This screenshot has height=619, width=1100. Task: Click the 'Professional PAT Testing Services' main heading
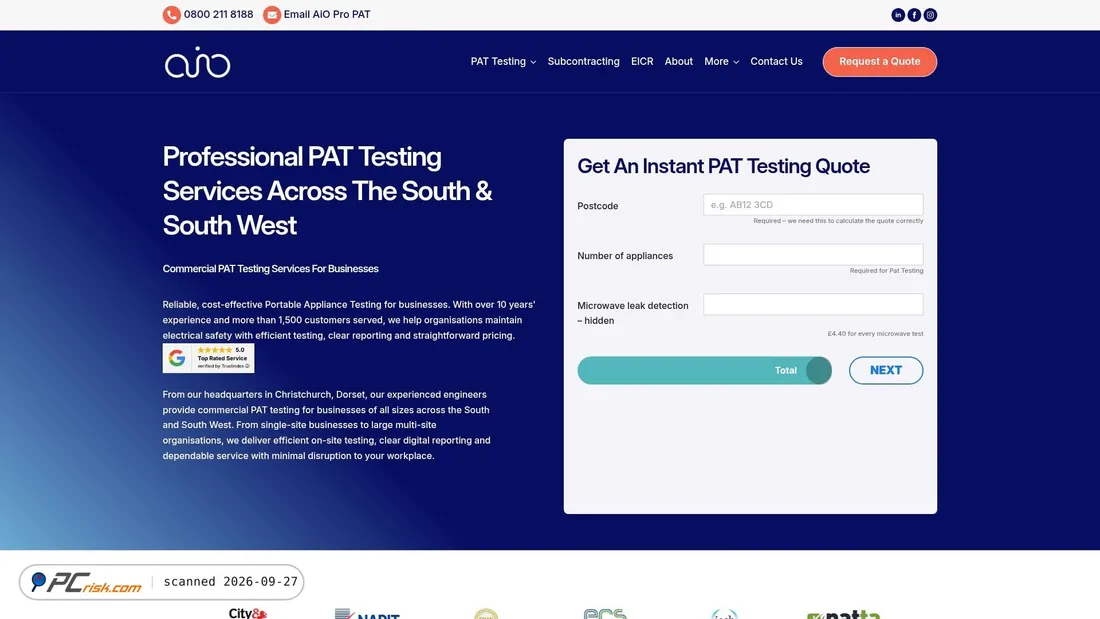(x=328, y=191)
